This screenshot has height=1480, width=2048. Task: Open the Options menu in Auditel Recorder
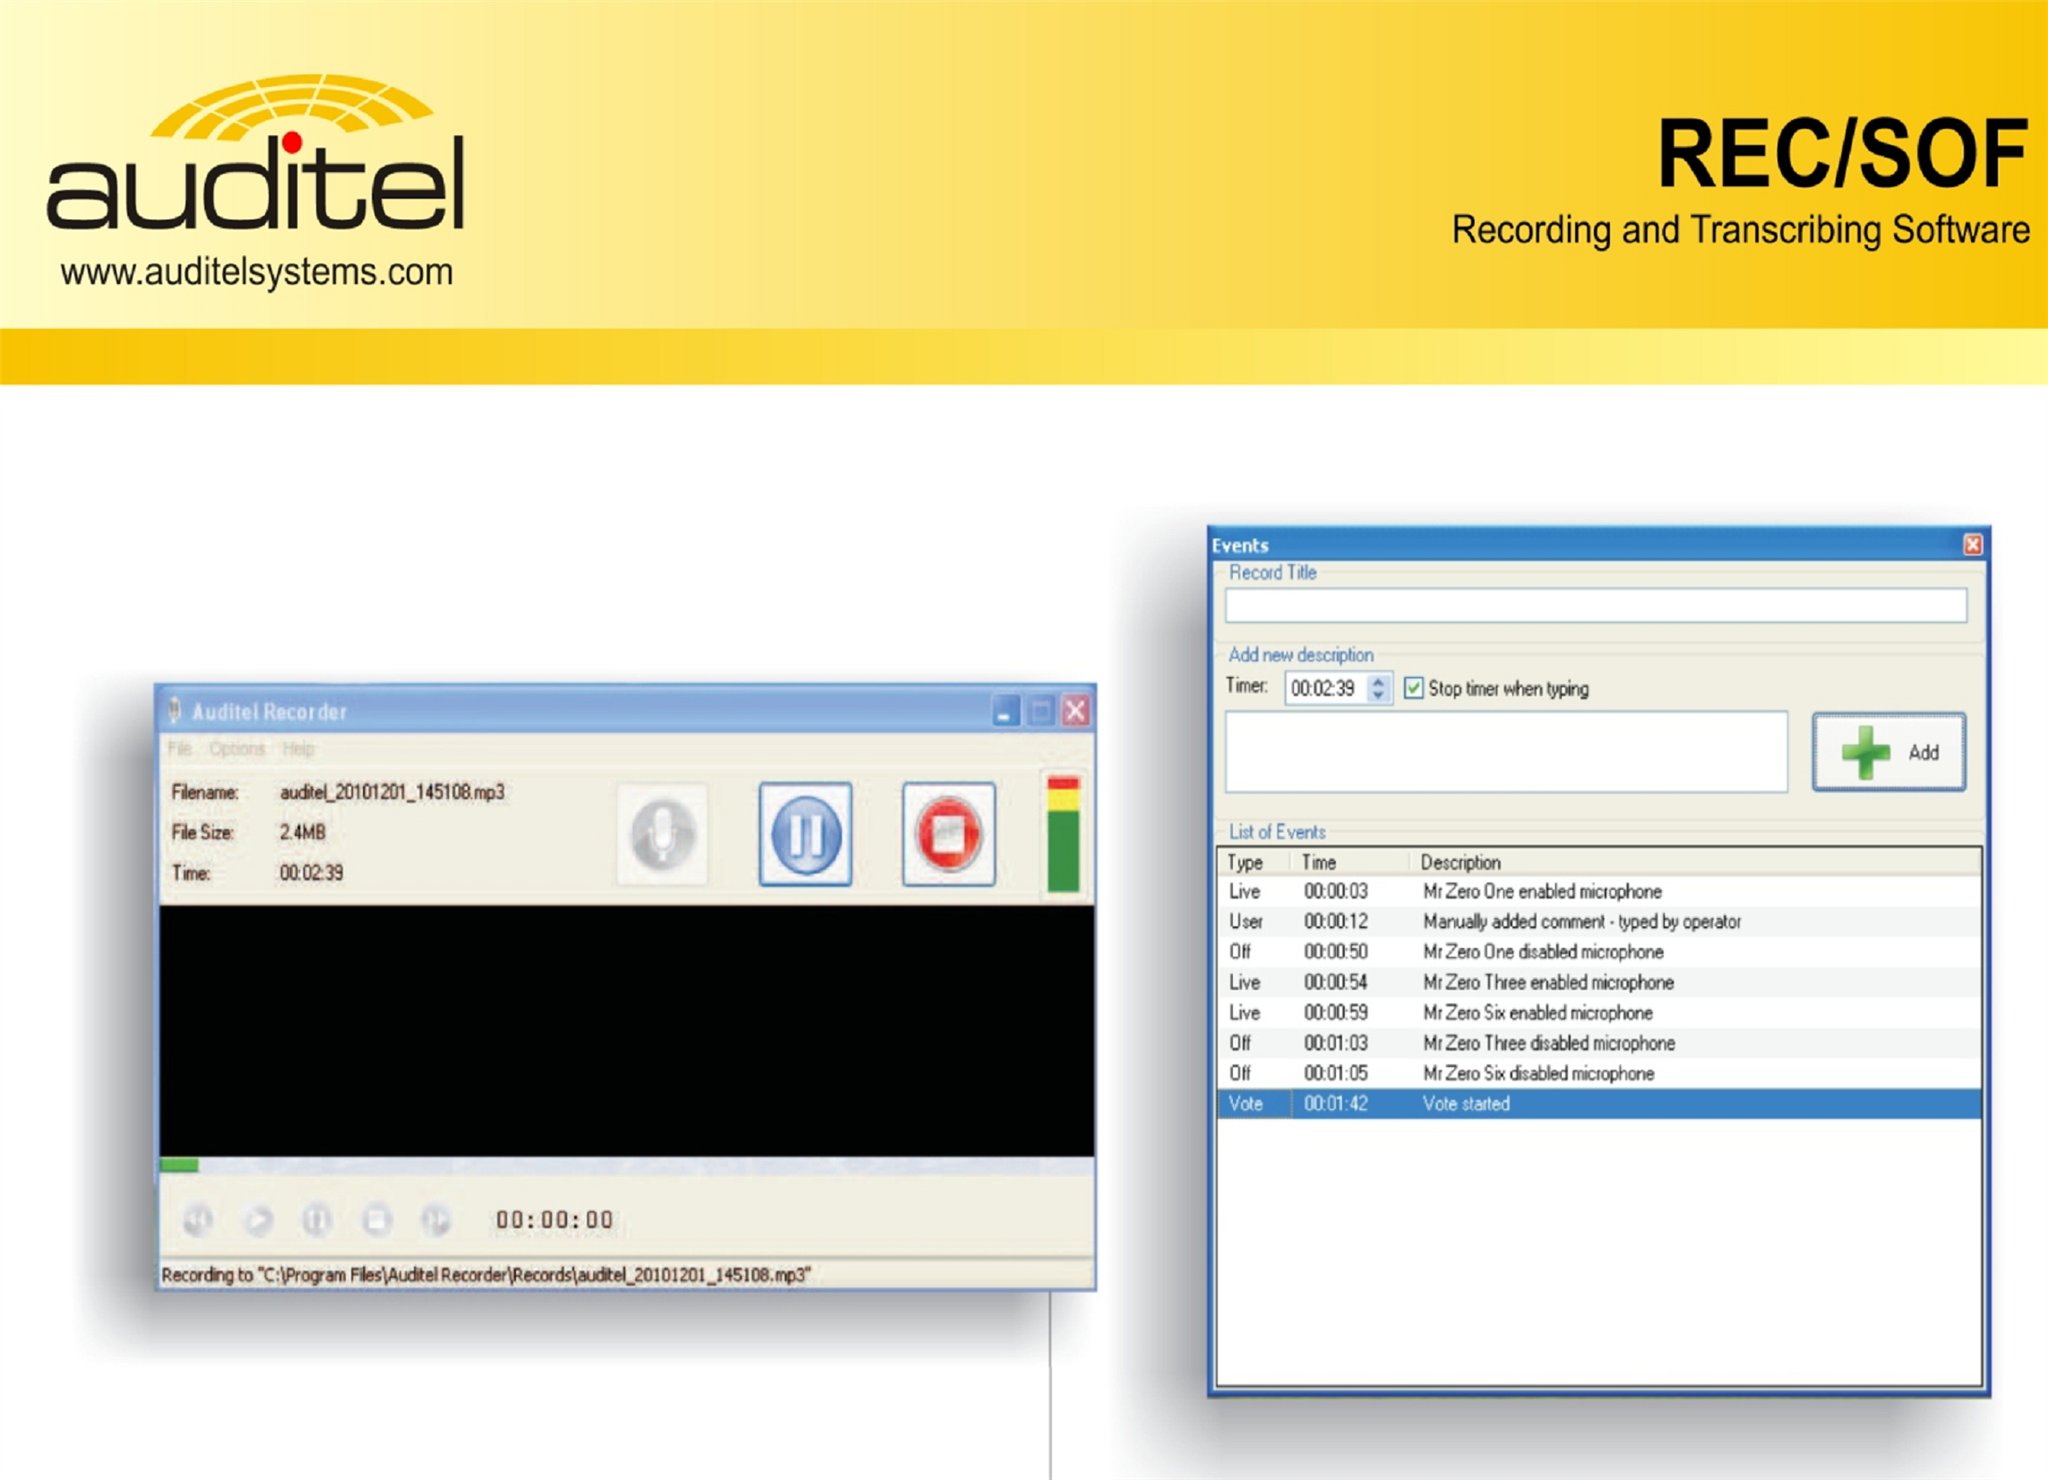coord(237,749)
